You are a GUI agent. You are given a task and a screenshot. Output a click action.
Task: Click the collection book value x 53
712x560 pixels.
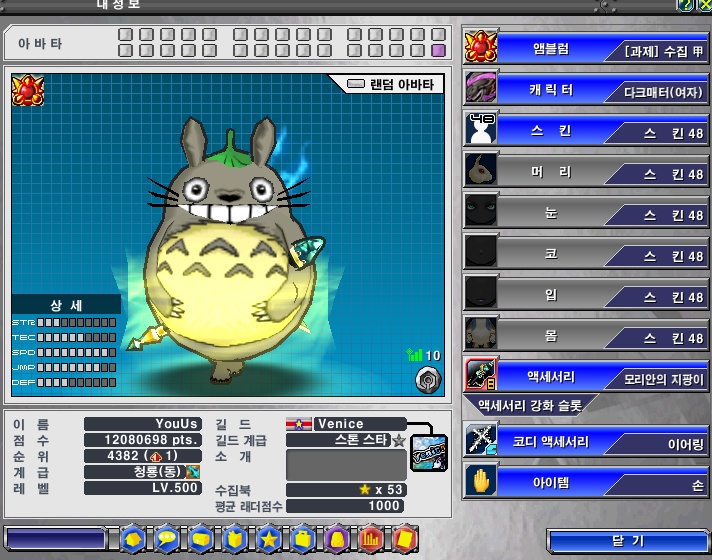click(x=346, y=490)
